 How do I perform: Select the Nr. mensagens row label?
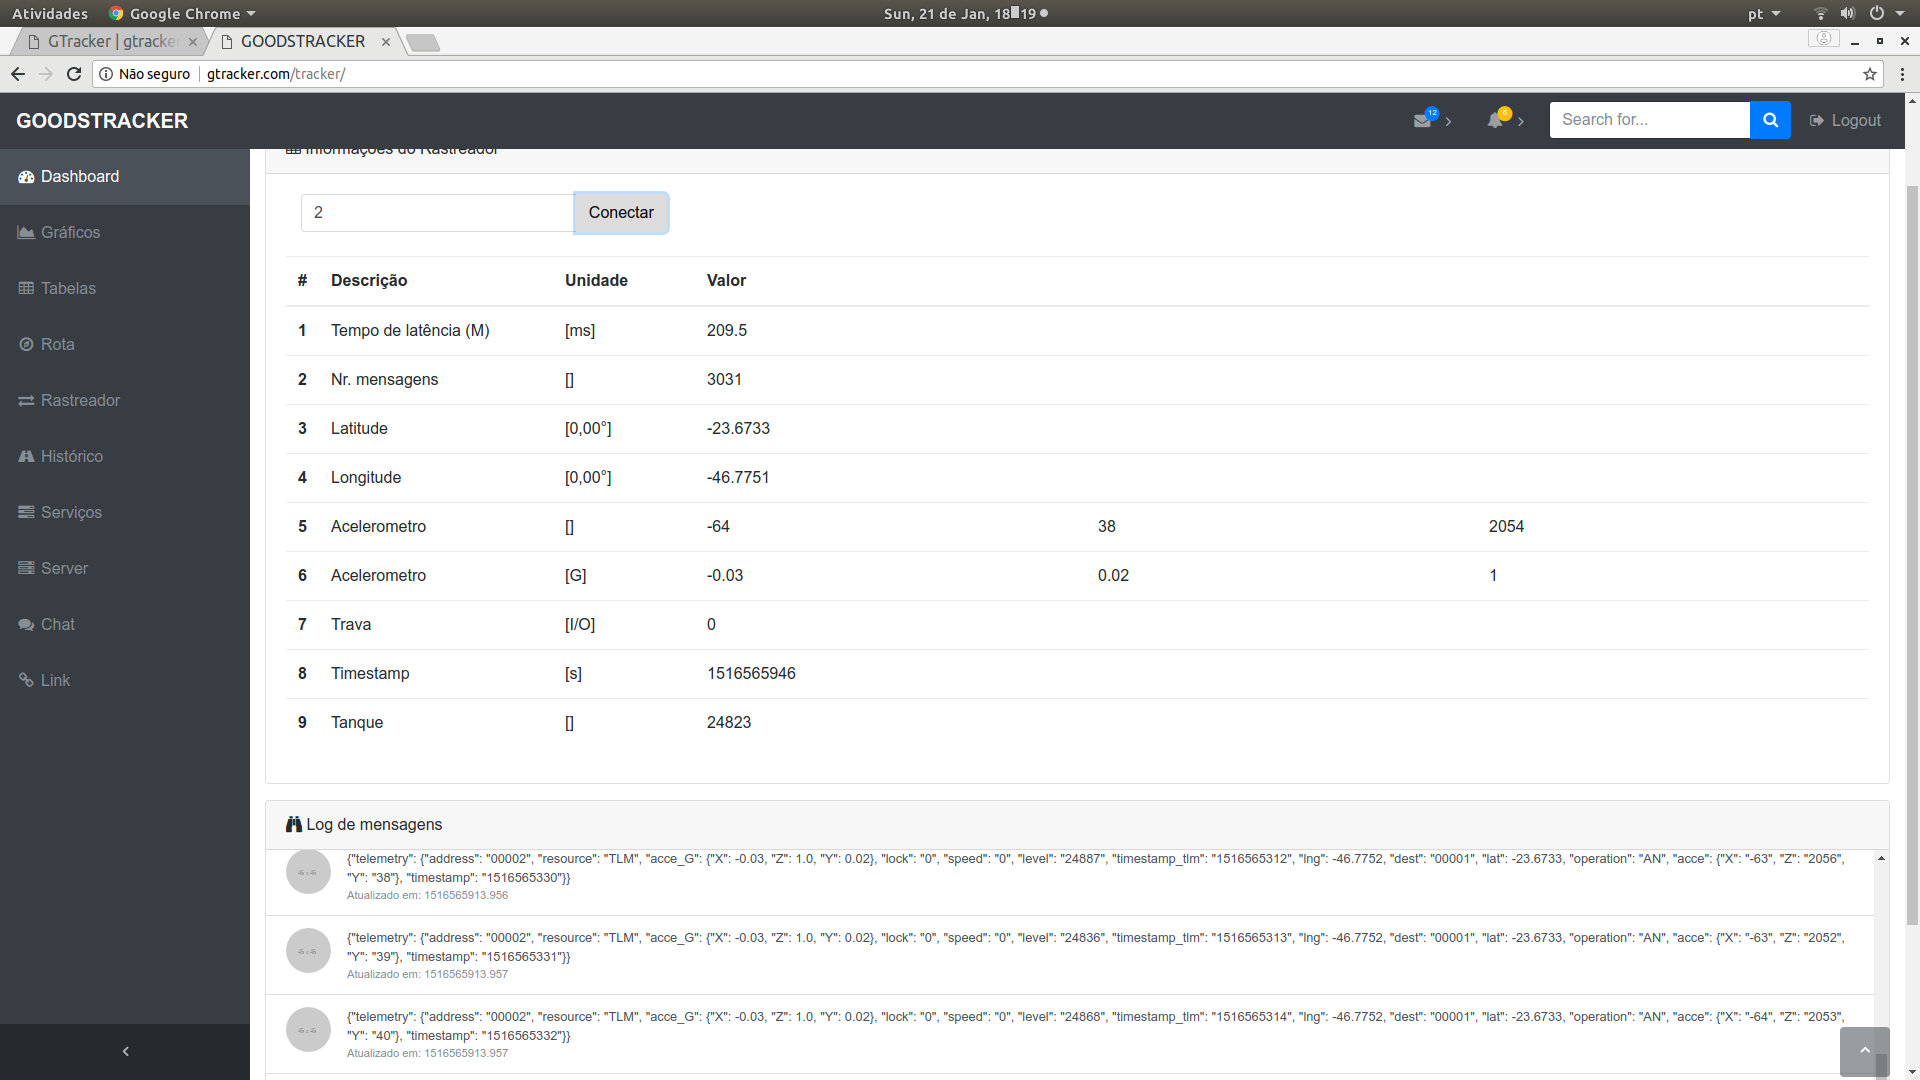384,380
